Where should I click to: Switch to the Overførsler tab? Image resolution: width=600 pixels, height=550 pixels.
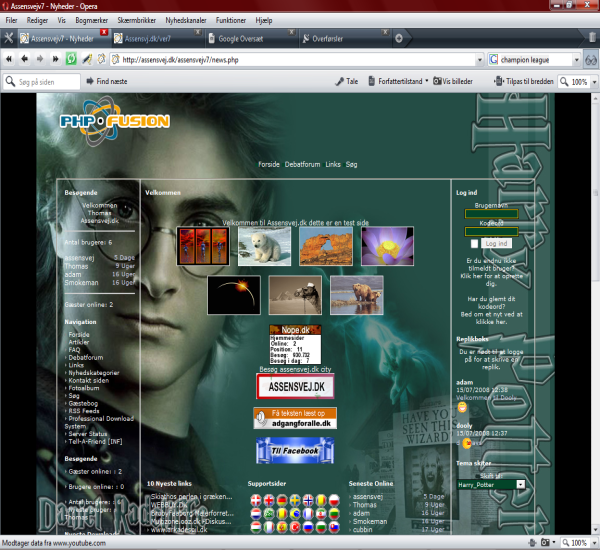click(x=345, y=38)
